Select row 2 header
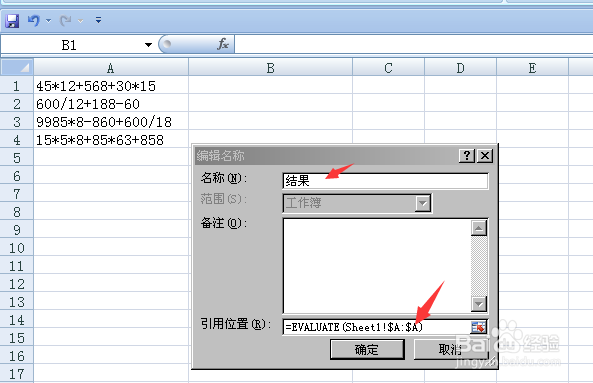The image size is (593, 383). pos(17,104)
